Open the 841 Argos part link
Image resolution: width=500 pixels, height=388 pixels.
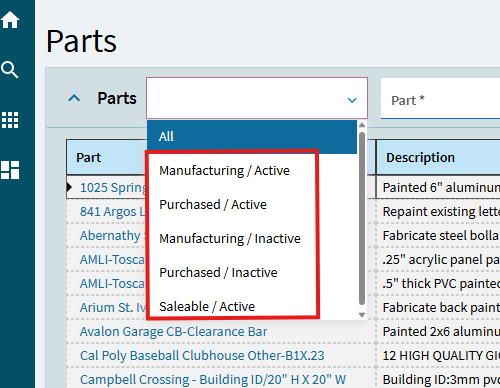click(113, 212)
